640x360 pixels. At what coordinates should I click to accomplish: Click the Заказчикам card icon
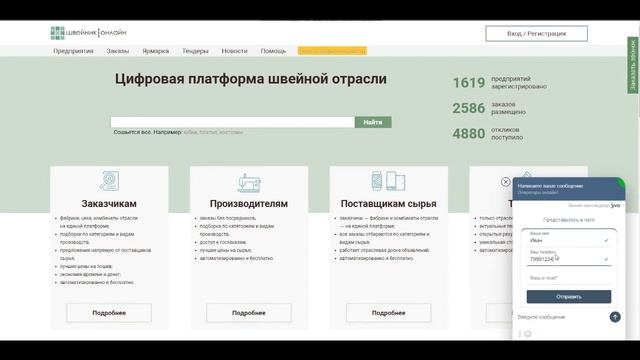coord(109,181)
